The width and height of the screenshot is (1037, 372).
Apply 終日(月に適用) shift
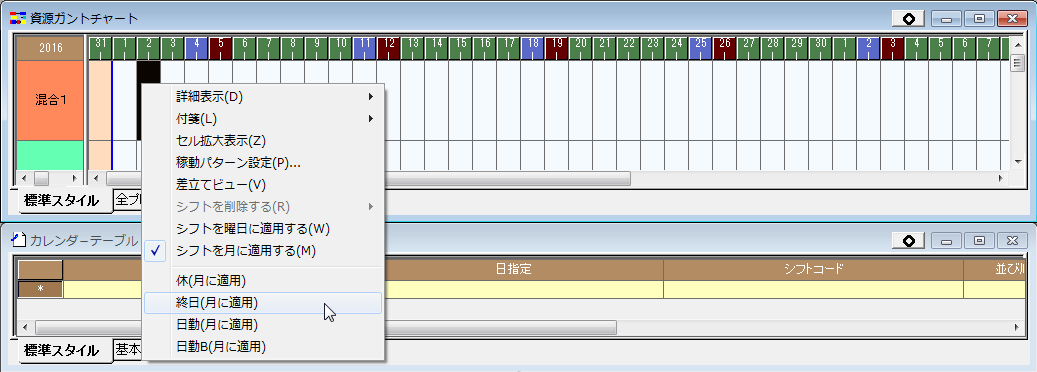click(x=263, y=302)
